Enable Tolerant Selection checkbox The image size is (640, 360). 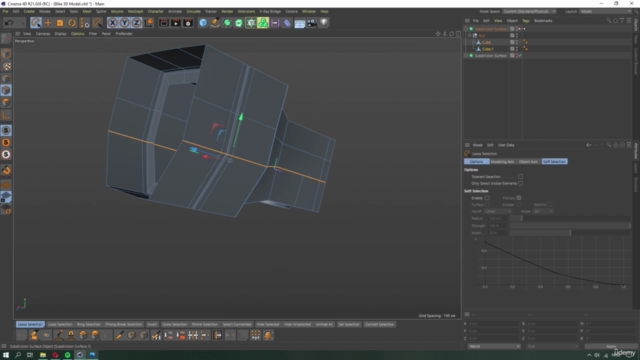(x=520, y=177)
